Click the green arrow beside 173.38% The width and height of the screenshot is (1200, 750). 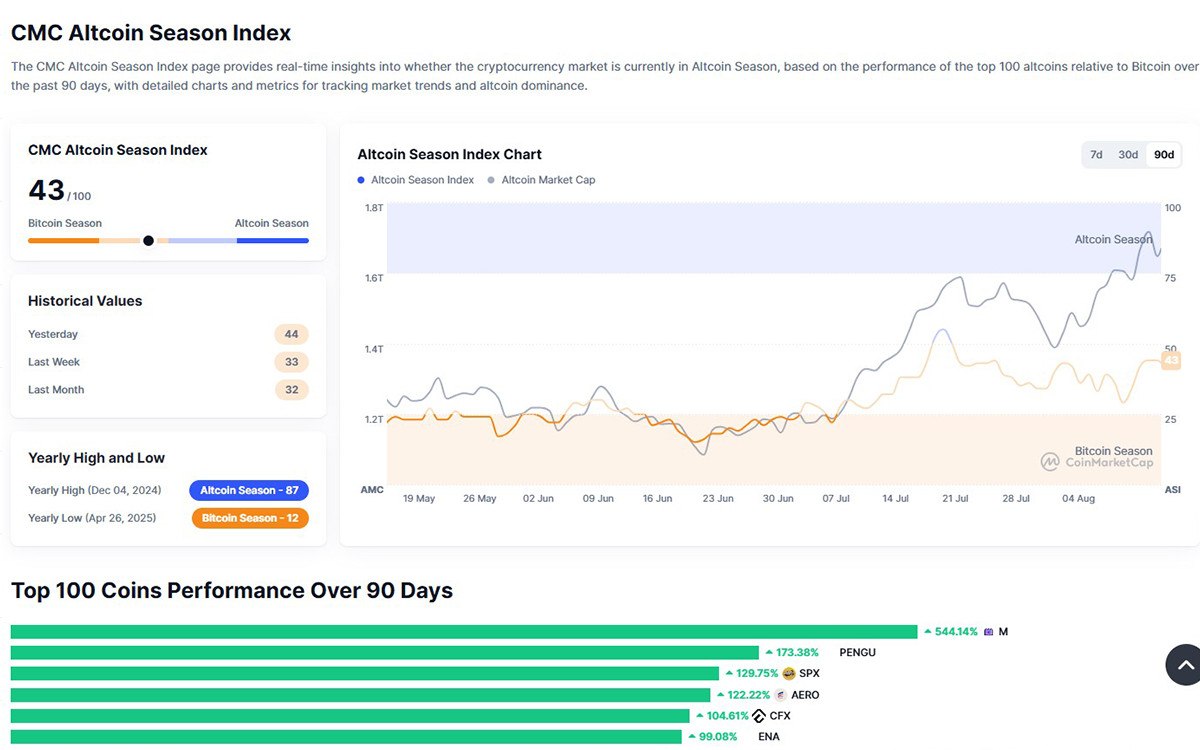[x=769, y=653]
